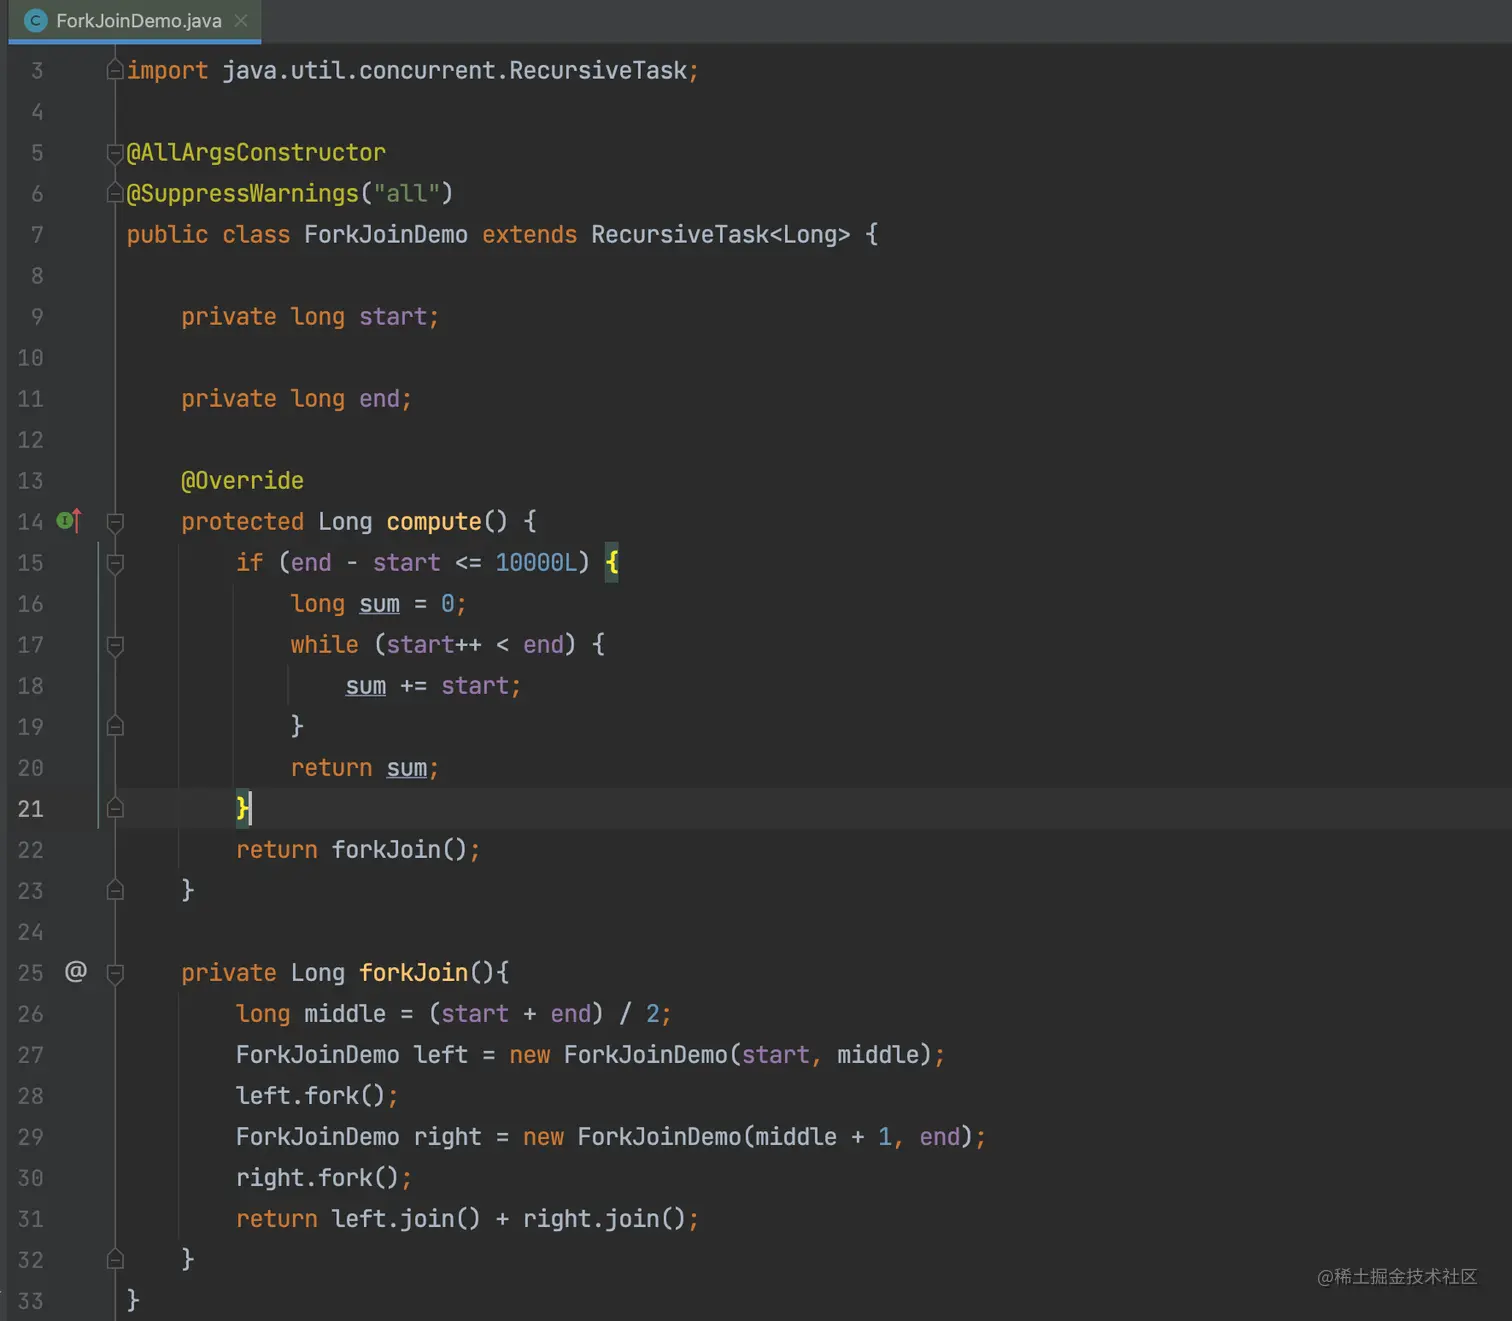Collapse the if block fold marker on line 15
Image resolution: width=1512 pixels, height=1321 pixels.
[x=115, y=563]
